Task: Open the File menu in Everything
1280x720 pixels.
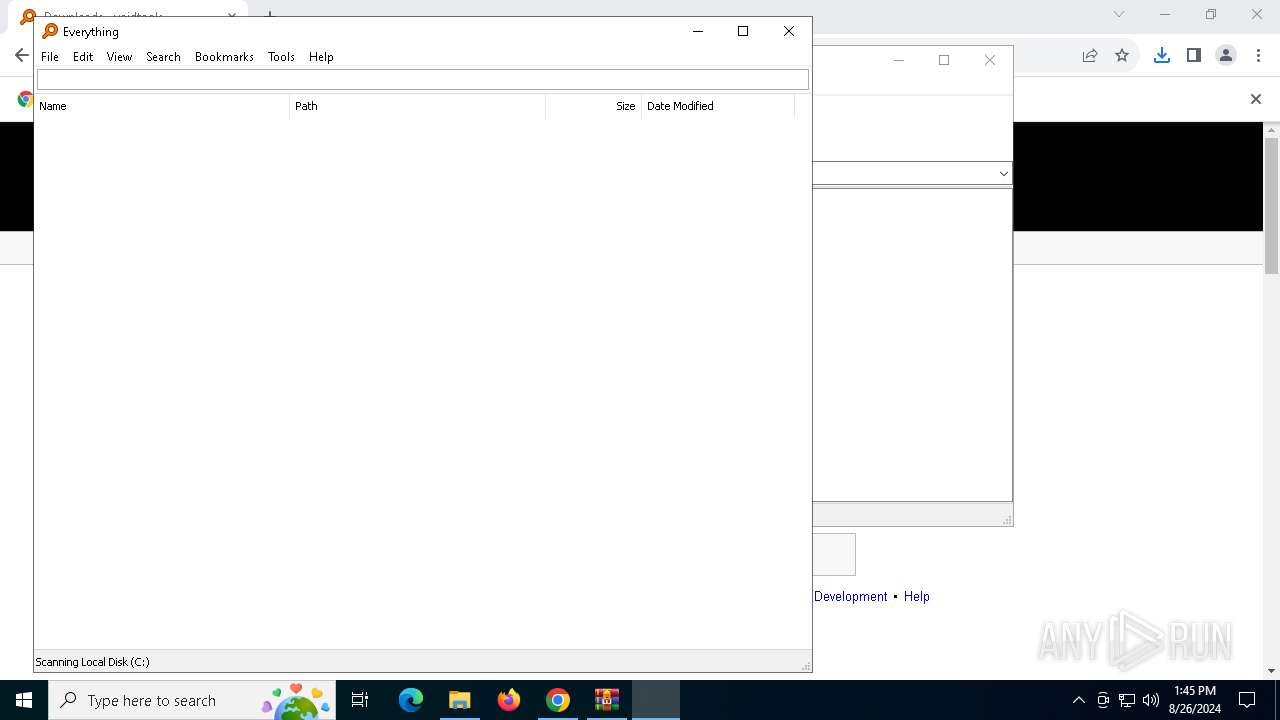Action: click(x=50, y=57)
